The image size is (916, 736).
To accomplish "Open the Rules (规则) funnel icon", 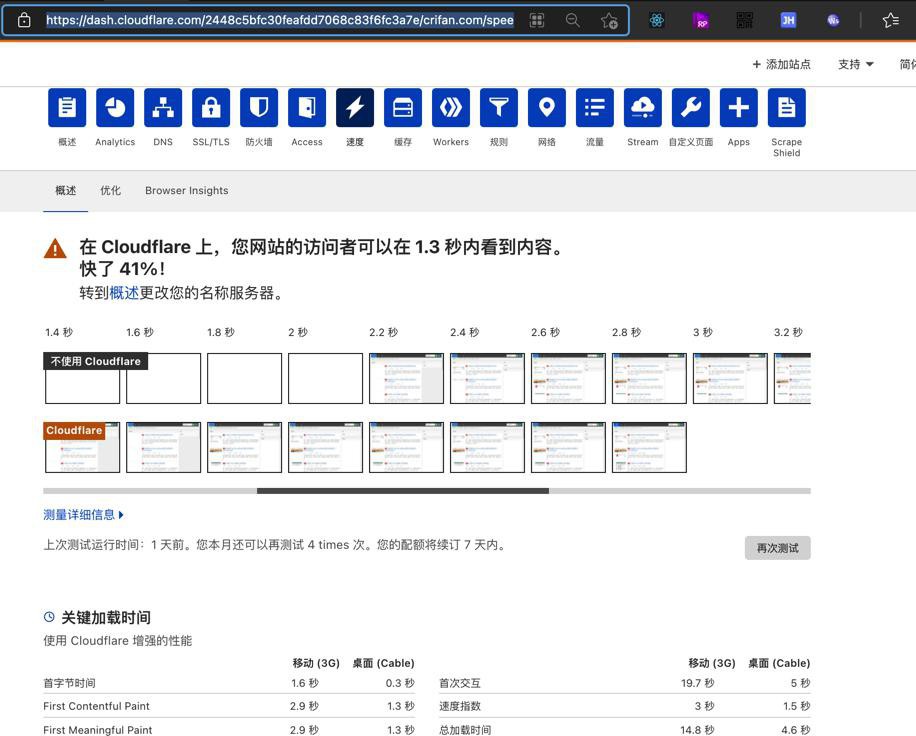I will pyautogui.click(x=498, y=107).
